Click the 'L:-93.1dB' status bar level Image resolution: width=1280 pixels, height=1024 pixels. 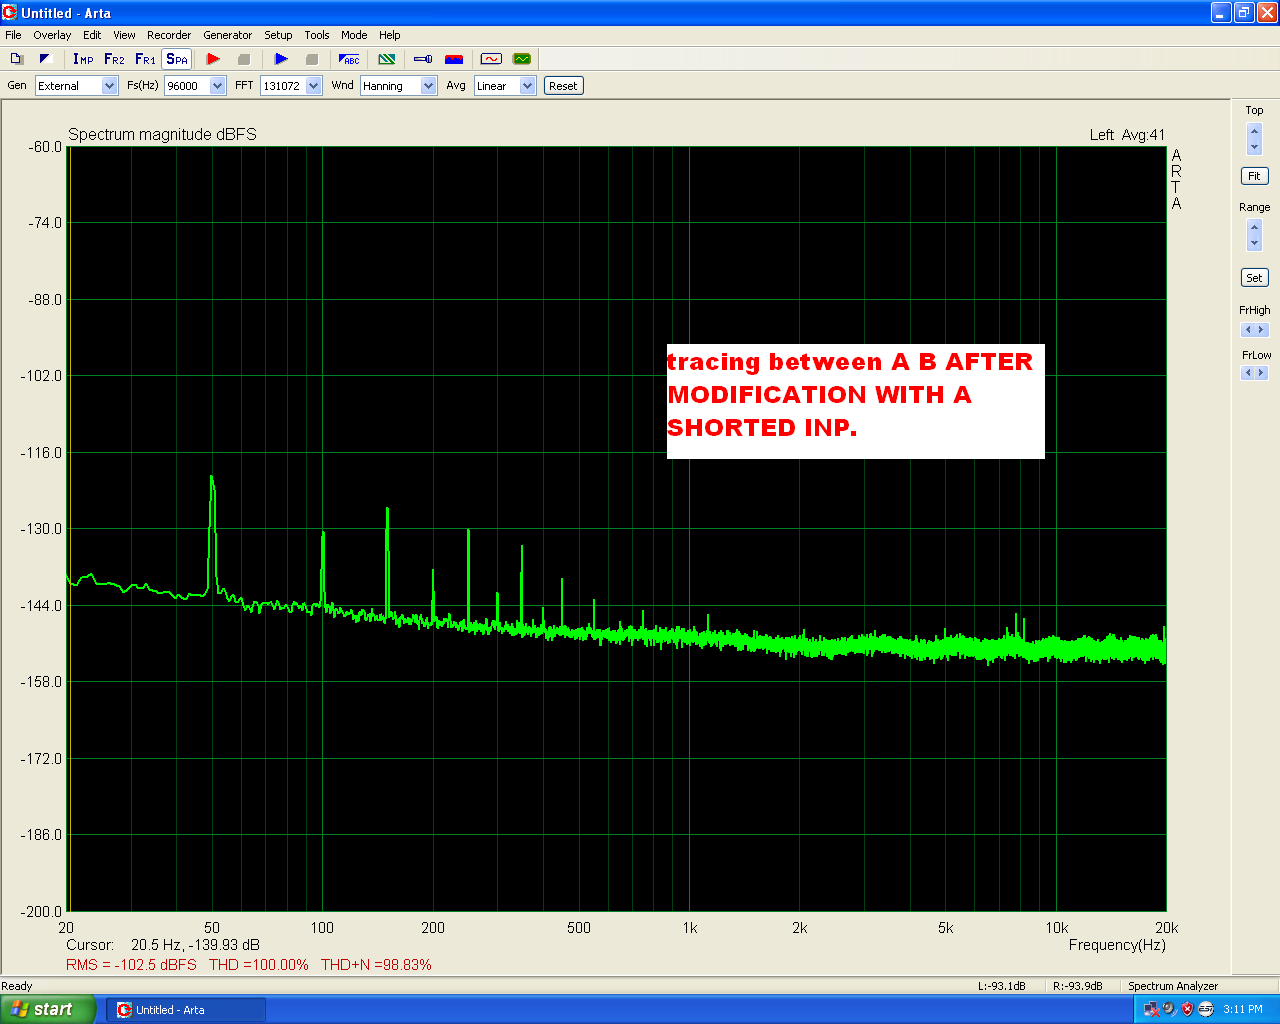(x=1002, y=986)
